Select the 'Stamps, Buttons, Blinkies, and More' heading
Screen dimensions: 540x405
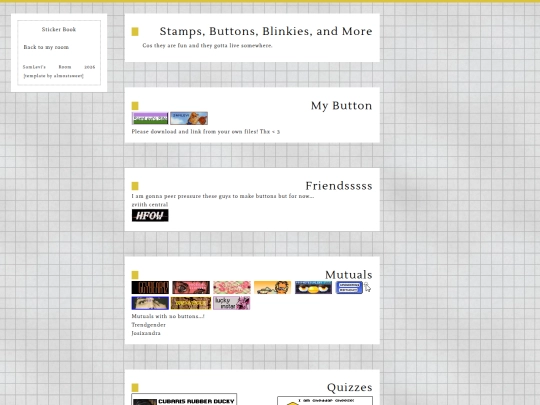pos(266,31)
